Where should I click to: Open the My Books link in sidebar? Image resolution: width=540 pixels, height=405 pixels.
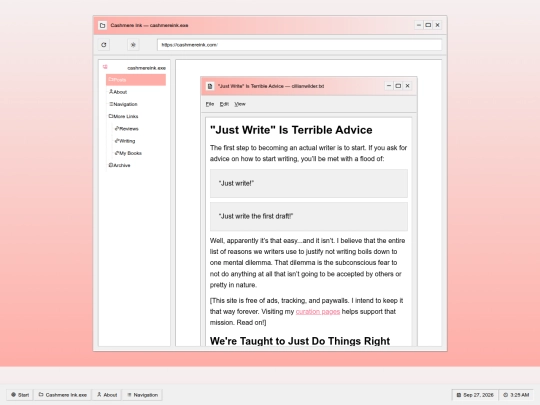coord(128,153)
